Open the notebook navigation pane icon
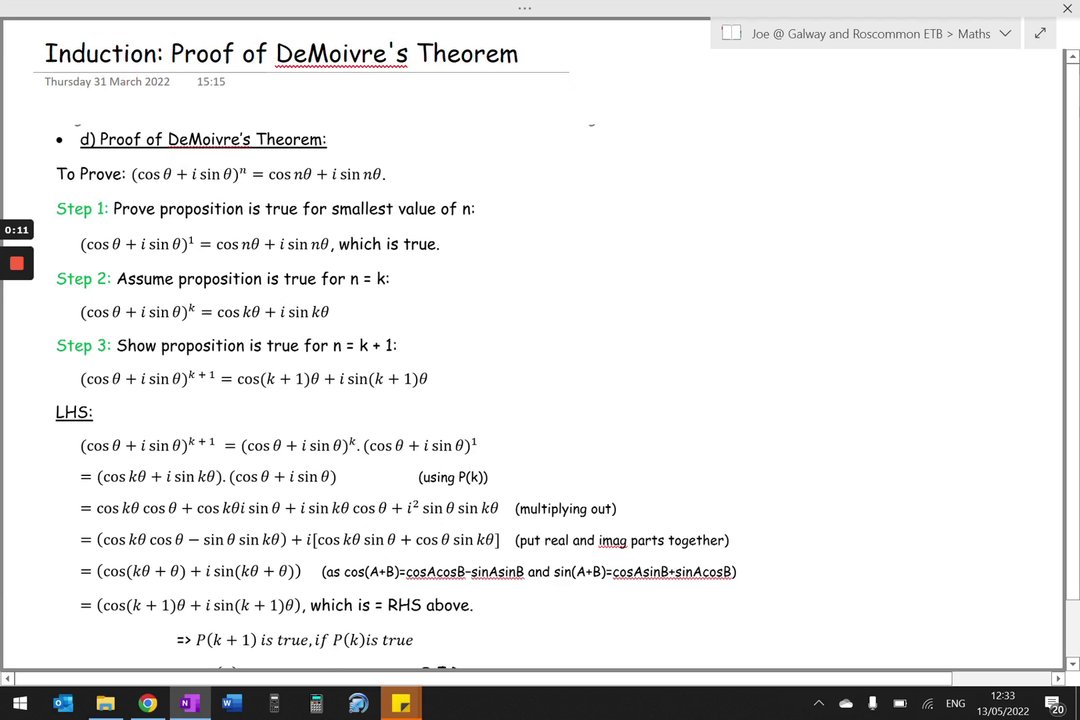 731,33
